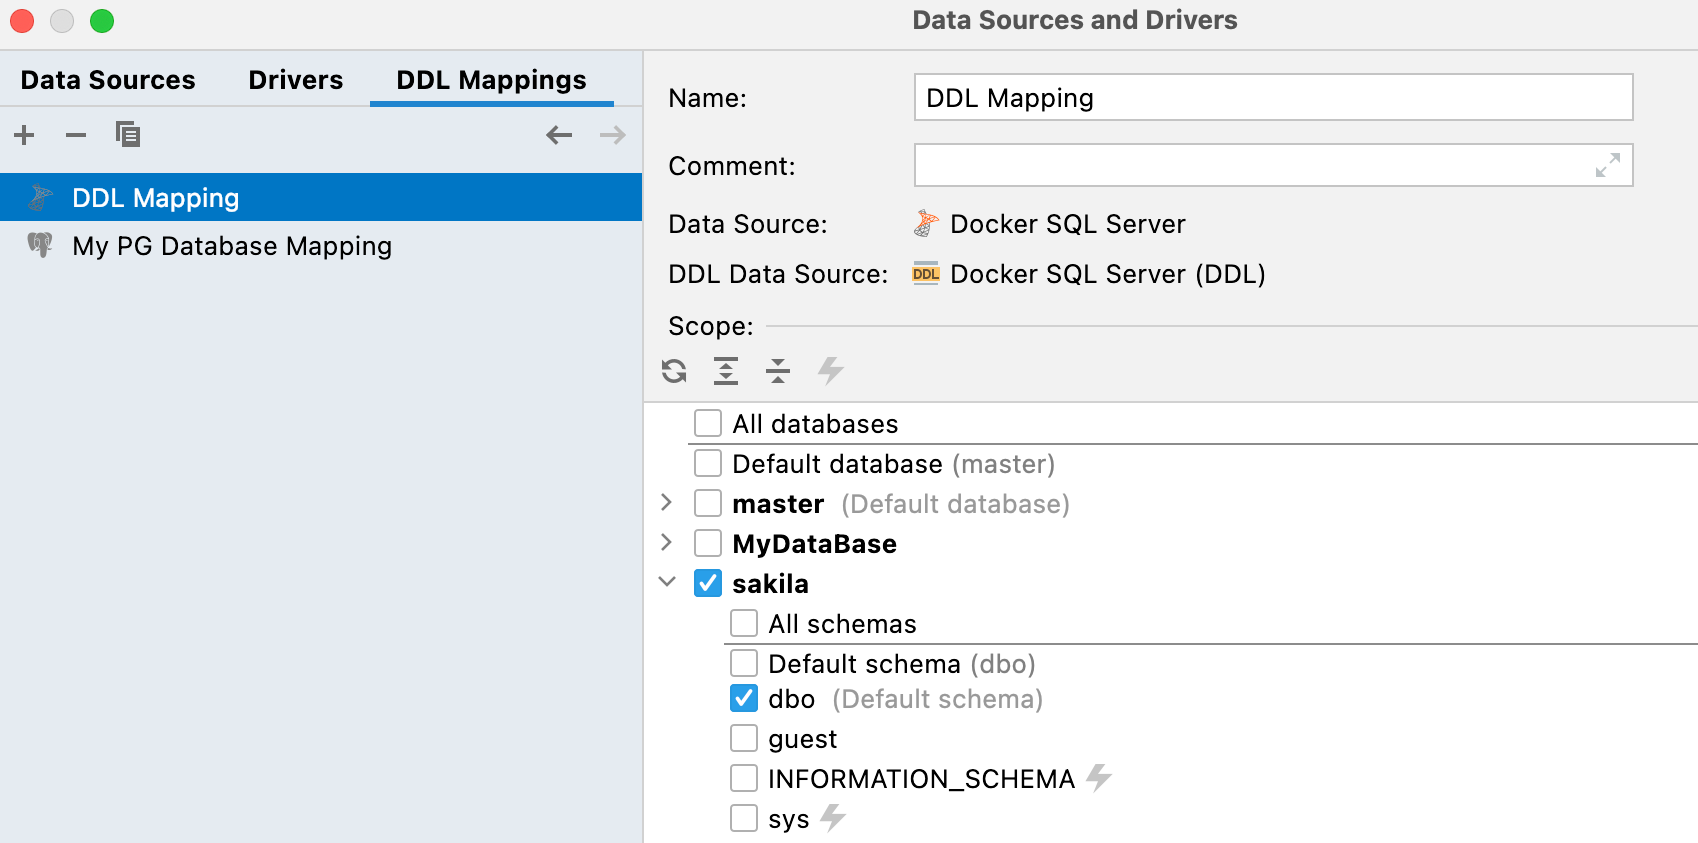This screenshot has height=843, width=1698.
Task: Expand the MyDataBase tree node
Action: click(x=667, y=543)
